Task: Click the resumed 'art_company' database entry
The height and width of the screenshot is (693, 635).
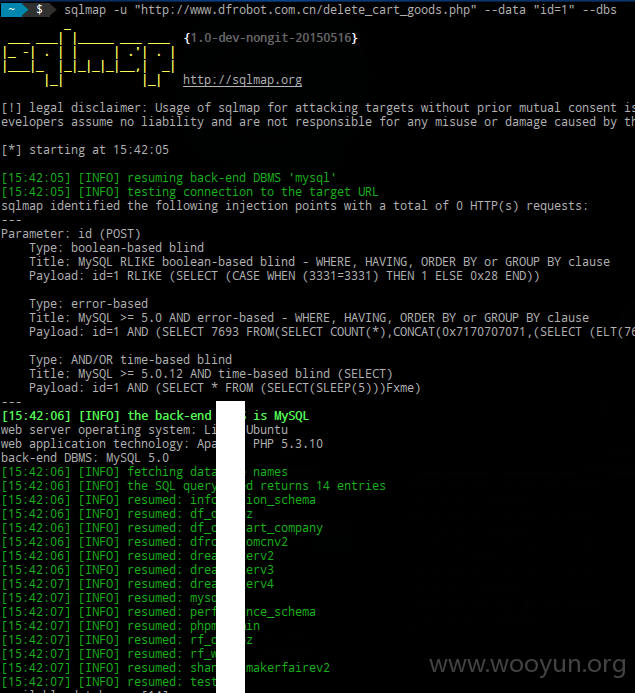Action: click(162, 528)
